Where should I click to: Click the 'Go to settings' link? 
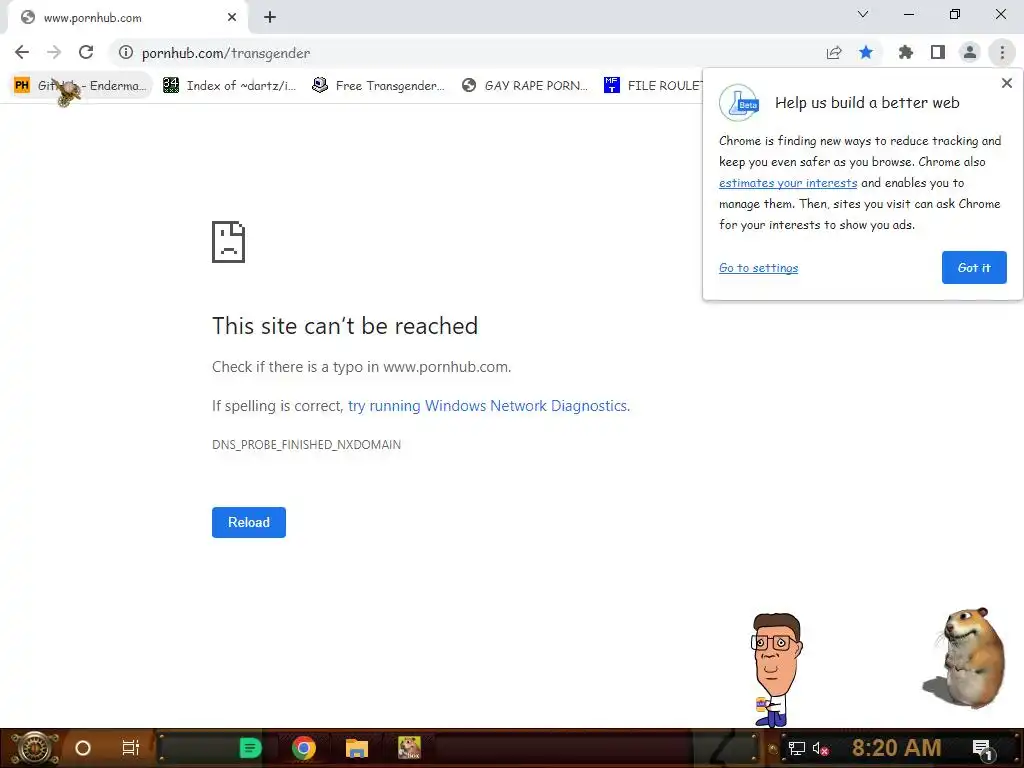coord(758,268)
